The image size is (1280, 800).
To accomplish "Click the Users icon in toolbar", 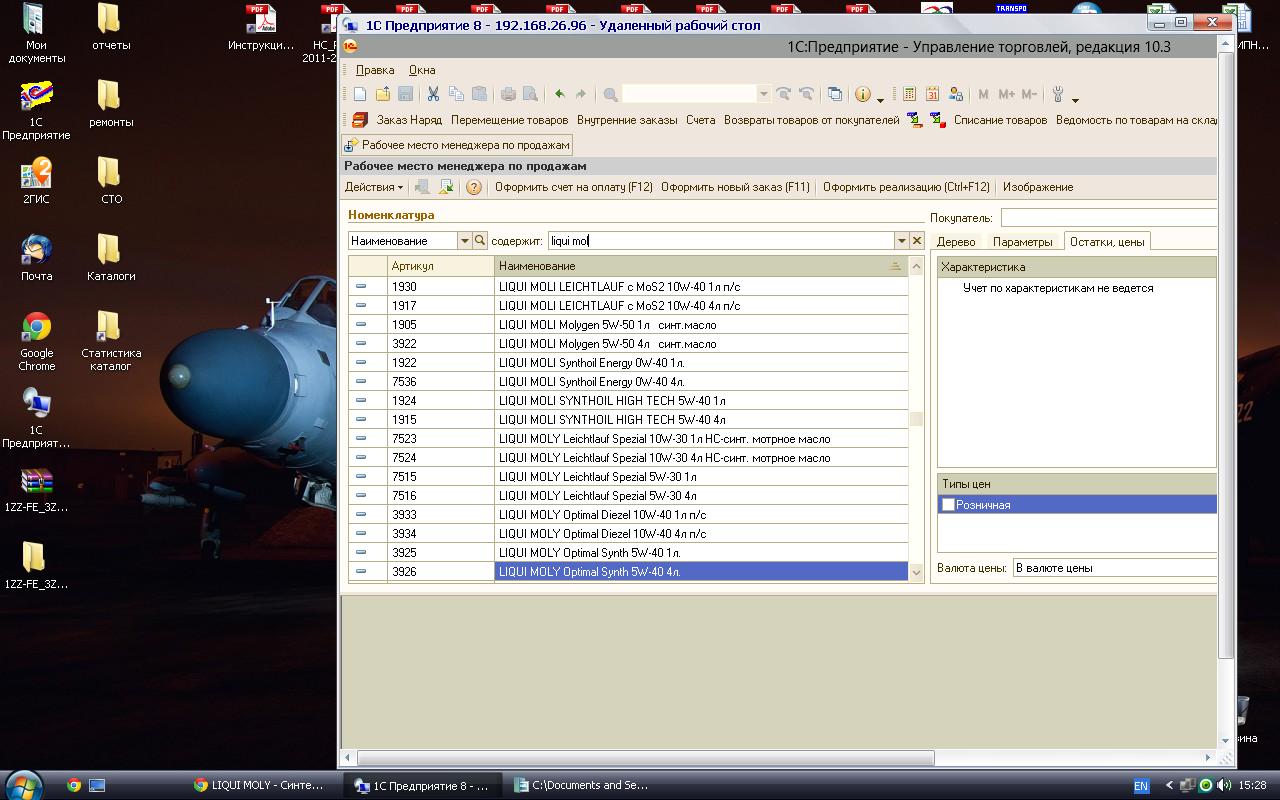I will tap(955, 94).
